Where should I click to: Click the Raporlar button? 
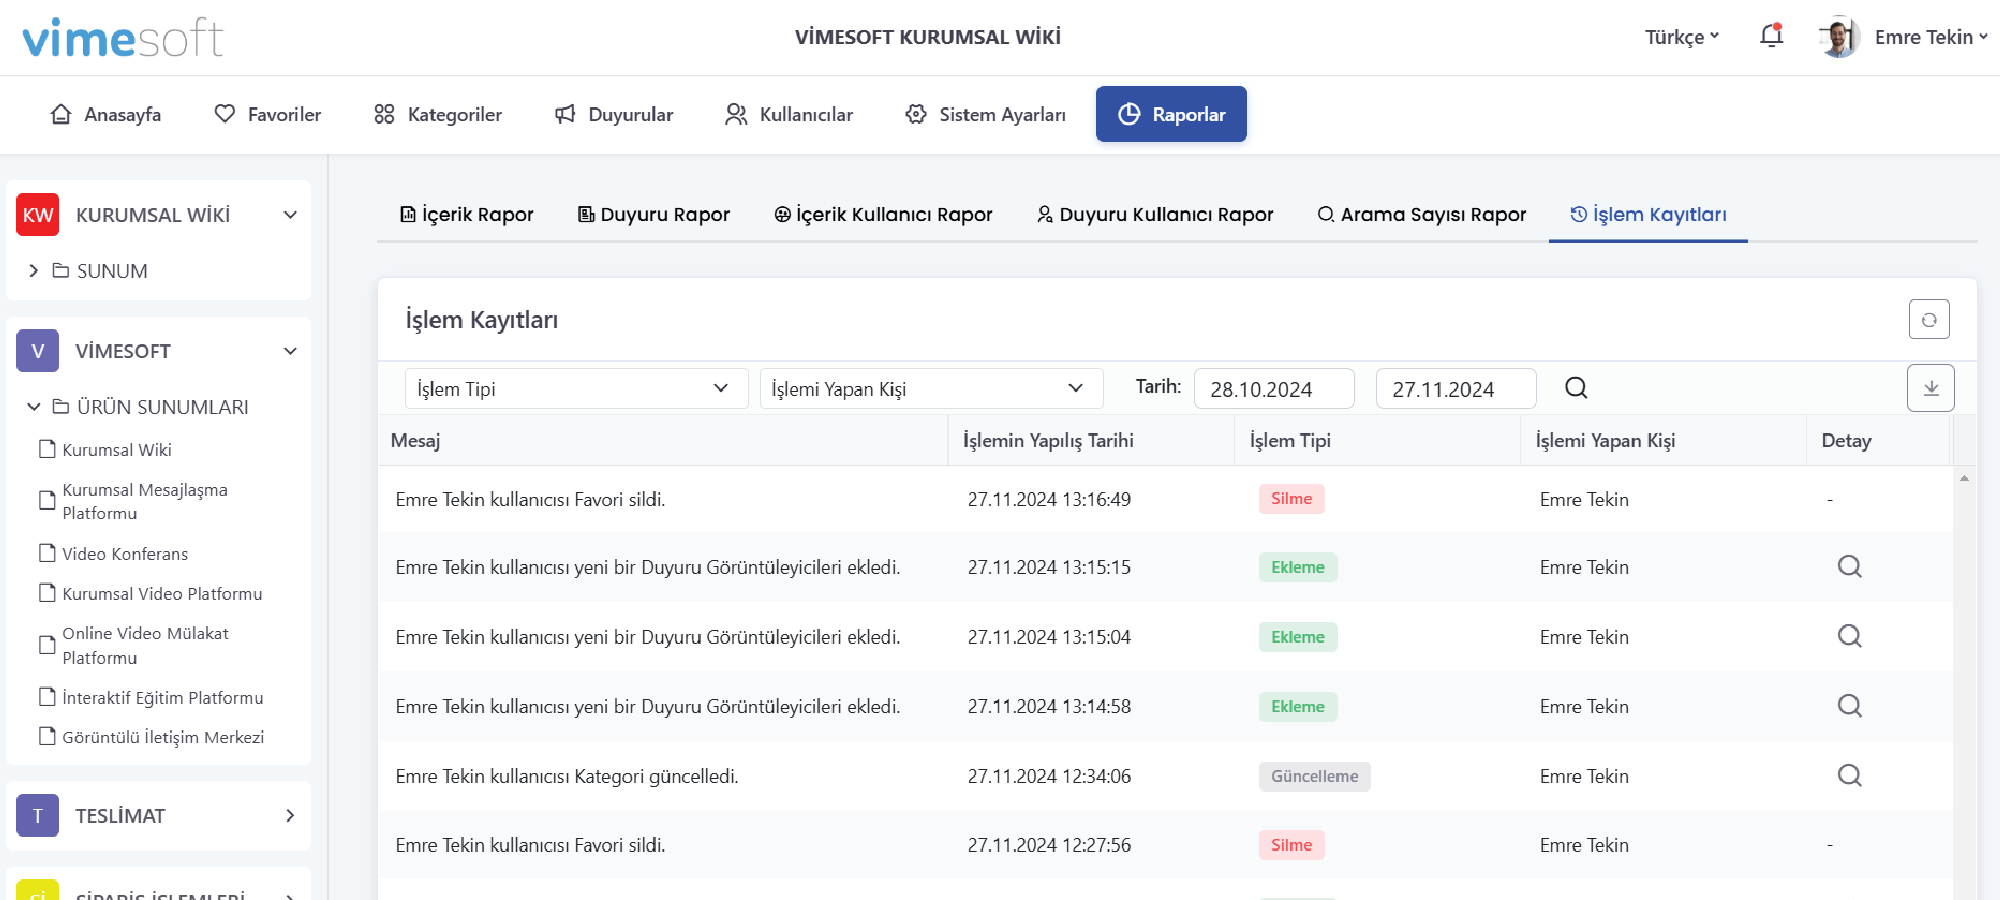(x=1171, y=114)
